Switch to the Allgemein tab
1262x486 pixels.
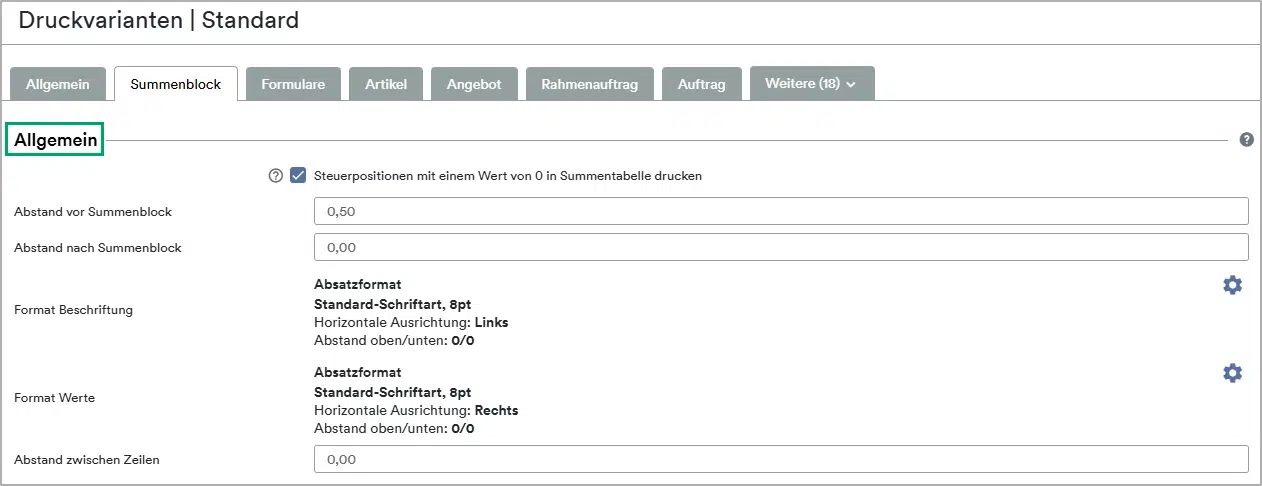point(58,85)
